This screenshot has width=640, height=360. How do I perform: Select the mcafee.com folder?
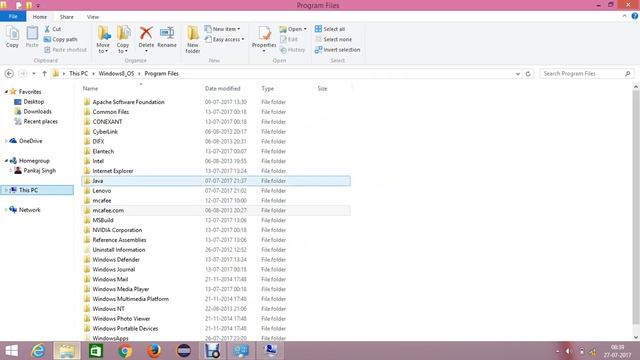pos(216,210)
